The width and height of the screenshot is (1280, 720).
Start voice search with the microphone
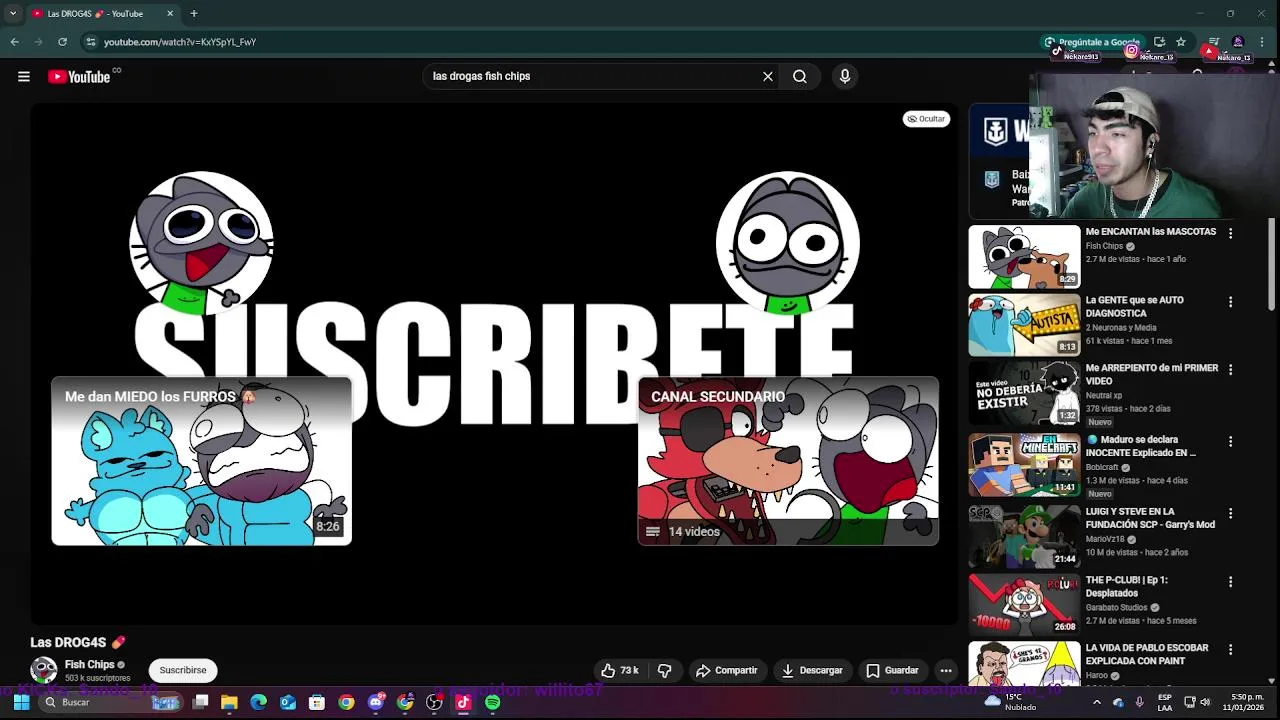click(x=845, y=76)
